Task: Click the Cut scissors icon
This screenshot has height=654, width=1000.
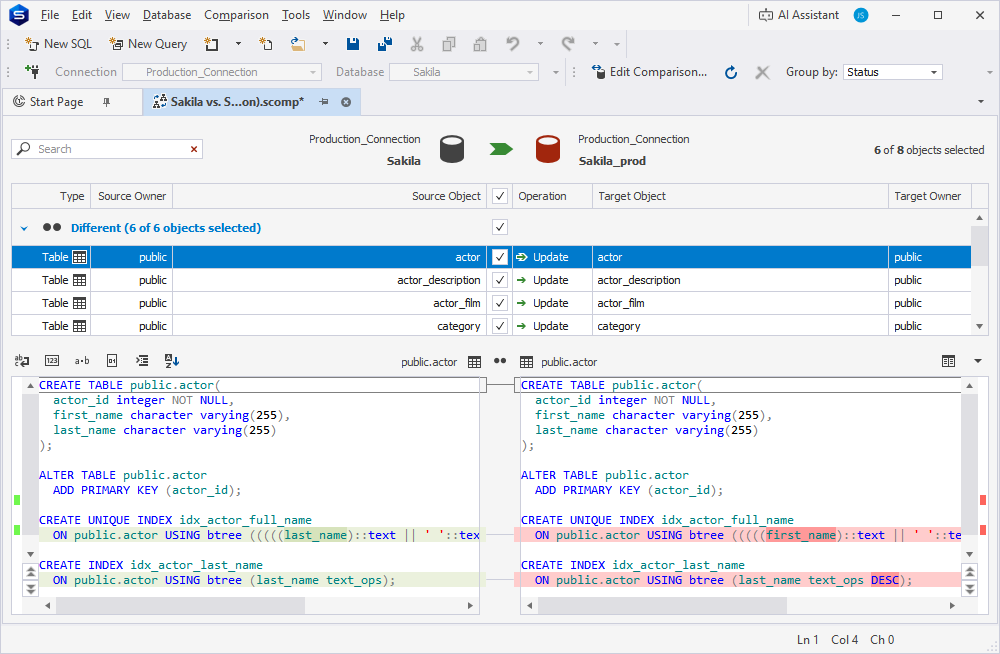Action: tap(417, 44)
